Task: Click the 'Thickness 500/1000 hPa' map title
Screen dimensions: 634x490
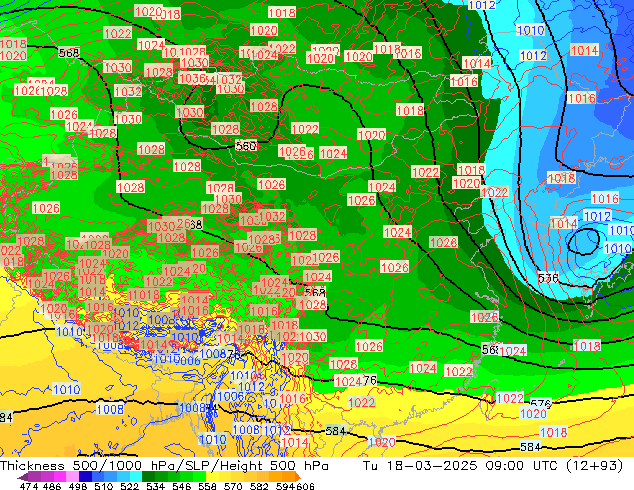Action: [87, 466]
